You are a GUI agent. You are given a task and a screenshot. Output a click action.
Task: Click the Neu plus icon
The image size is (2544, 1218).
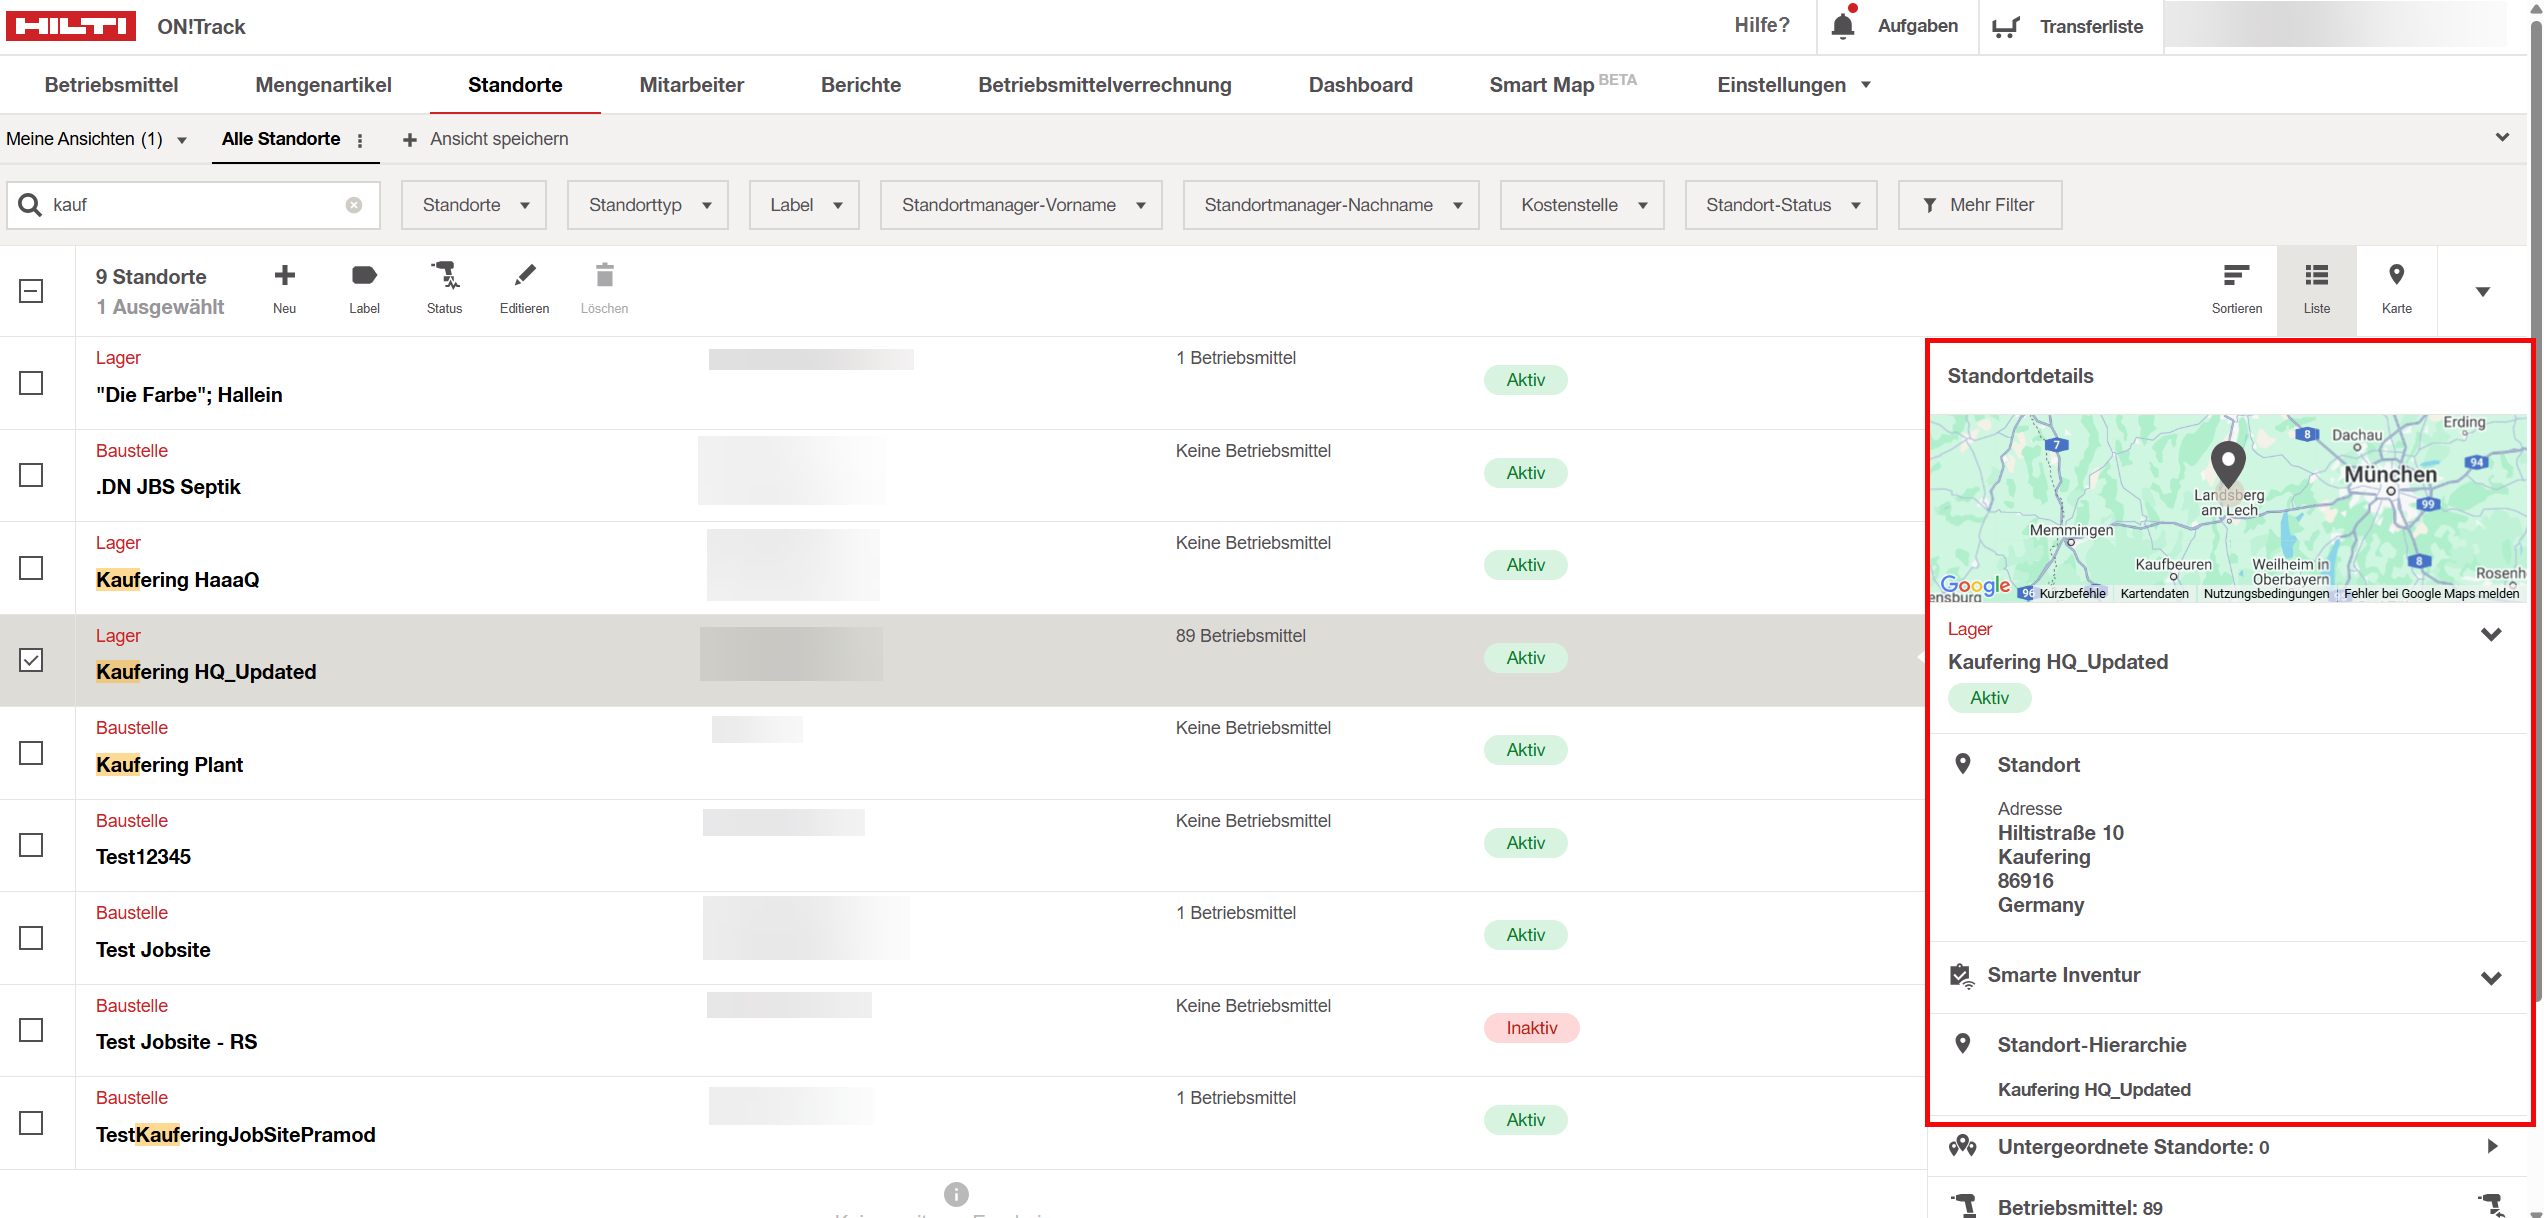click(x=285, y=276)
